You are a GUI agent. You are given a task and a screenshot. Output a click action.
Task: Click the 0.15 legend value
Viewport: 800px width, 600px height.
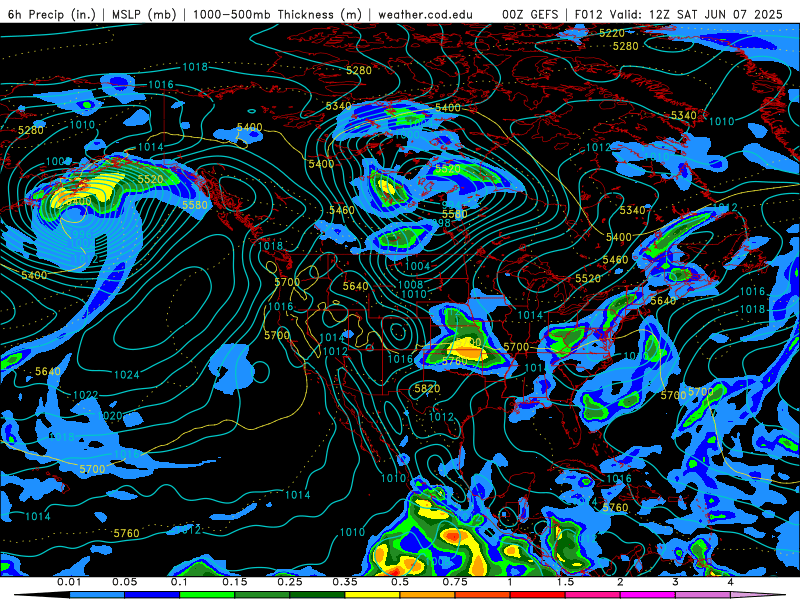(235, 582)
